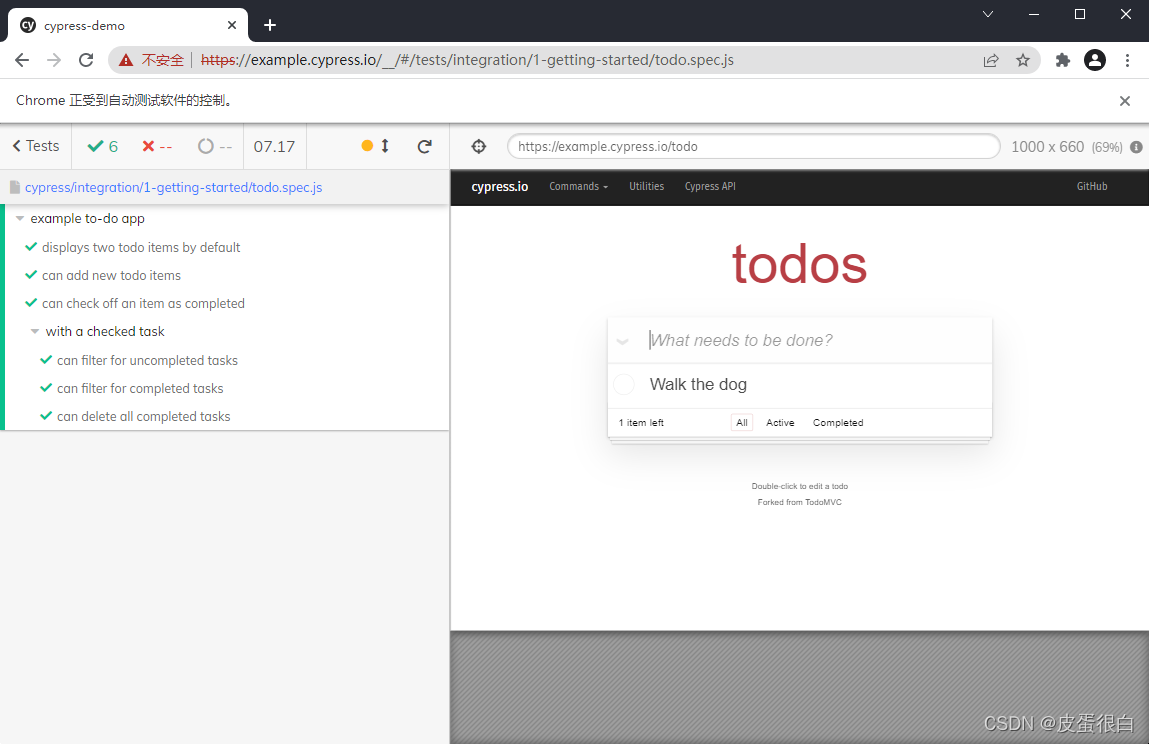Check off the Walk the dog todo
Viewport: 1149px width, 744px height.
pos(624,384)
